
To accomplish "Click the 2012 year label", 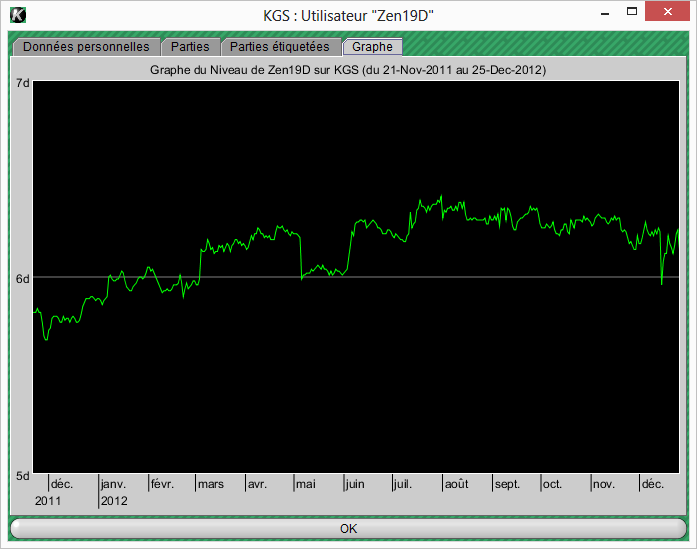I will pos(114,500).
